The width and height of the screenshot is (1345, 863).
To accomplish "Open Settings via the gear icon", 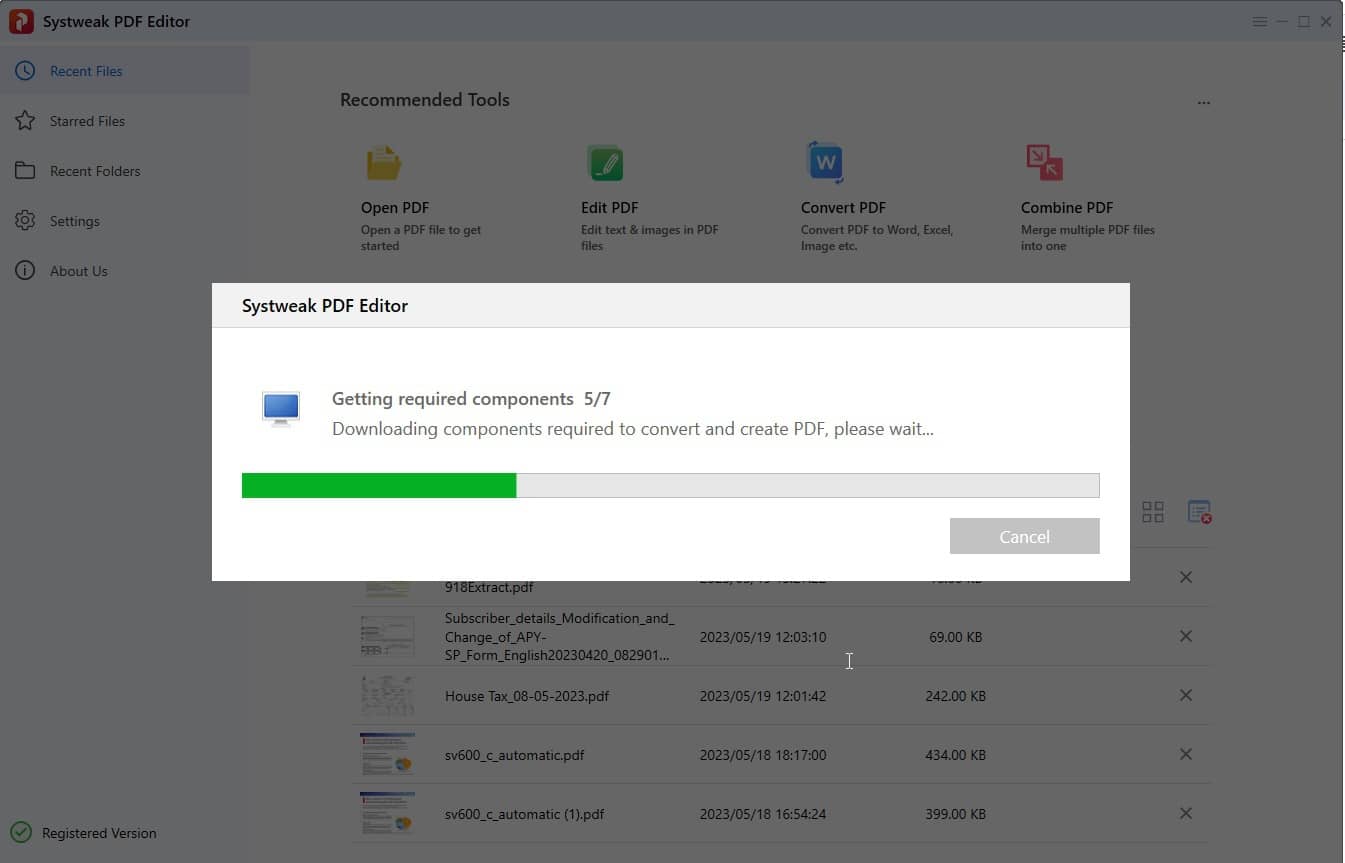I will click(25, 221).
